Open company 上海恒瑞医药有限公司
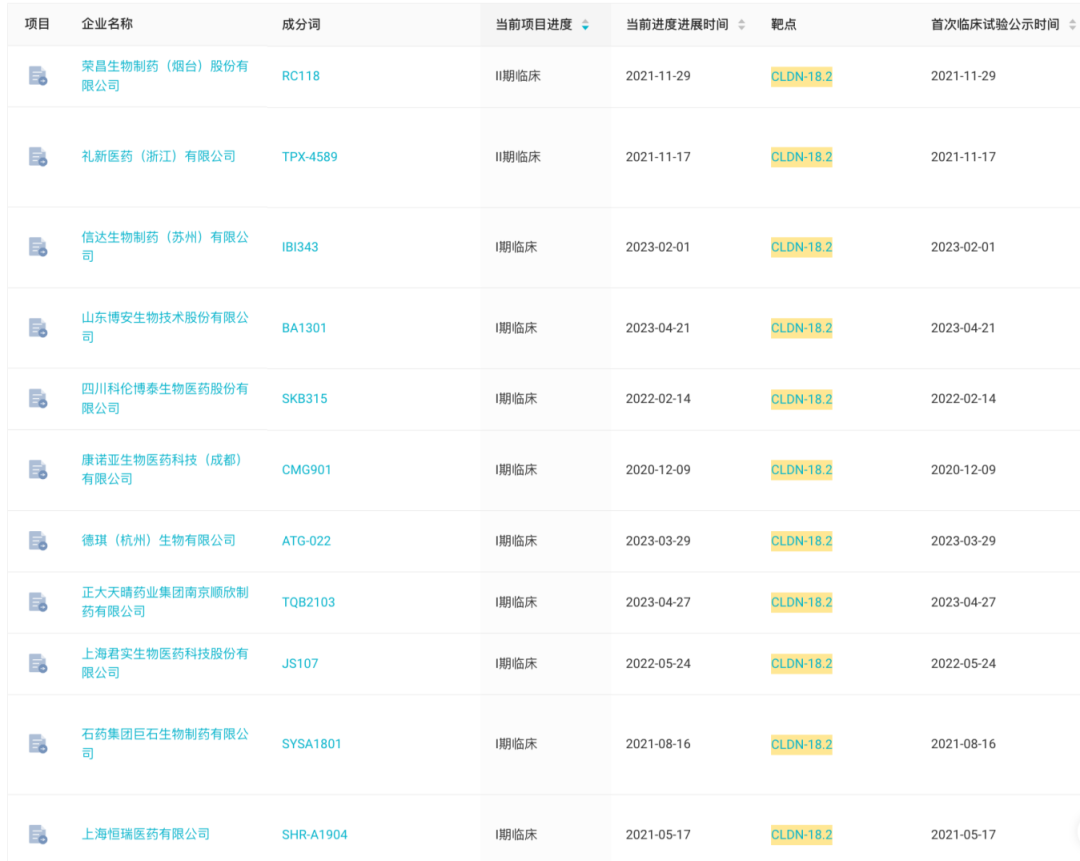The width and height of the screenshot is (1080, 861). point(145,834)
